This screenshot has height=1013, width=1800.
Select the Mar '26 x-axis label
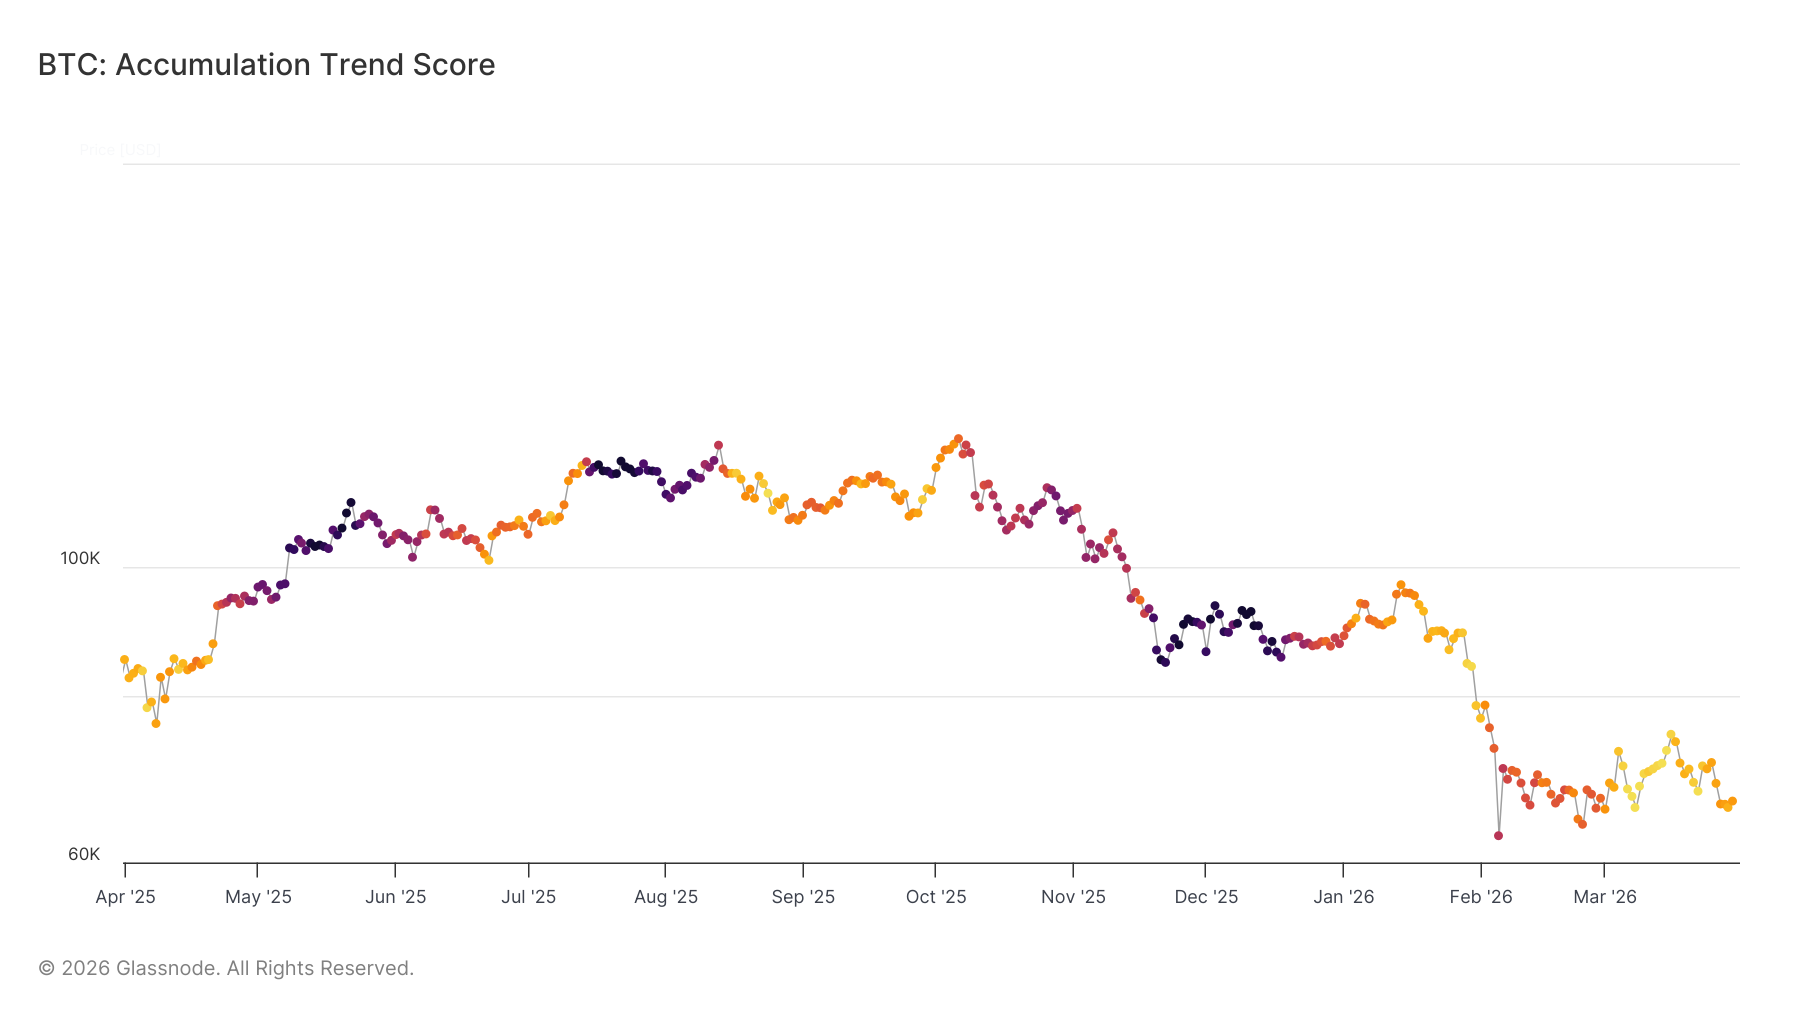[1604, 897]
